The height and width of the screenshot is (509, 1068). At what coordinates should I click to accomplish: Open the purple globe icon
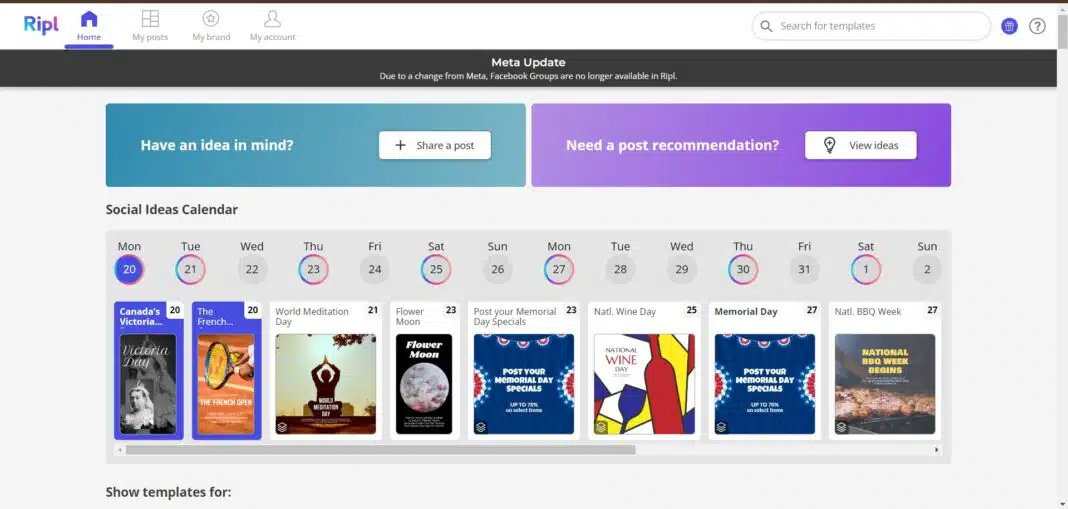[x=1009, y=26]
